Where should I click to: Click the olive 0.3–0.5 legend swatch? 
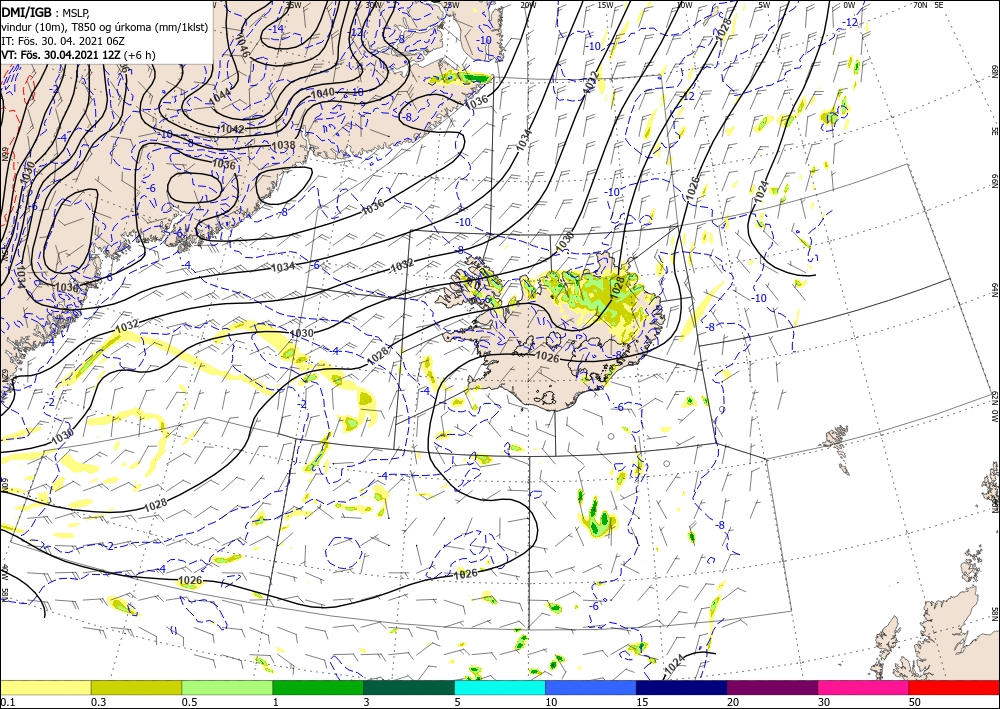point(136,687)
